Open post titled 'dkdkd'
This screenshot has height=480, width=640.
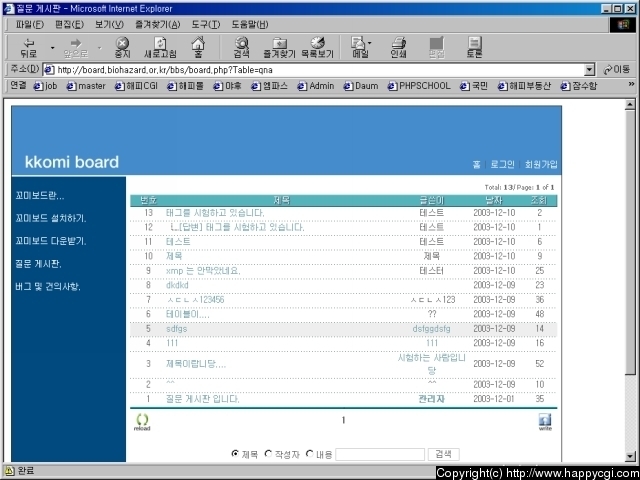(x=177, y=285)
